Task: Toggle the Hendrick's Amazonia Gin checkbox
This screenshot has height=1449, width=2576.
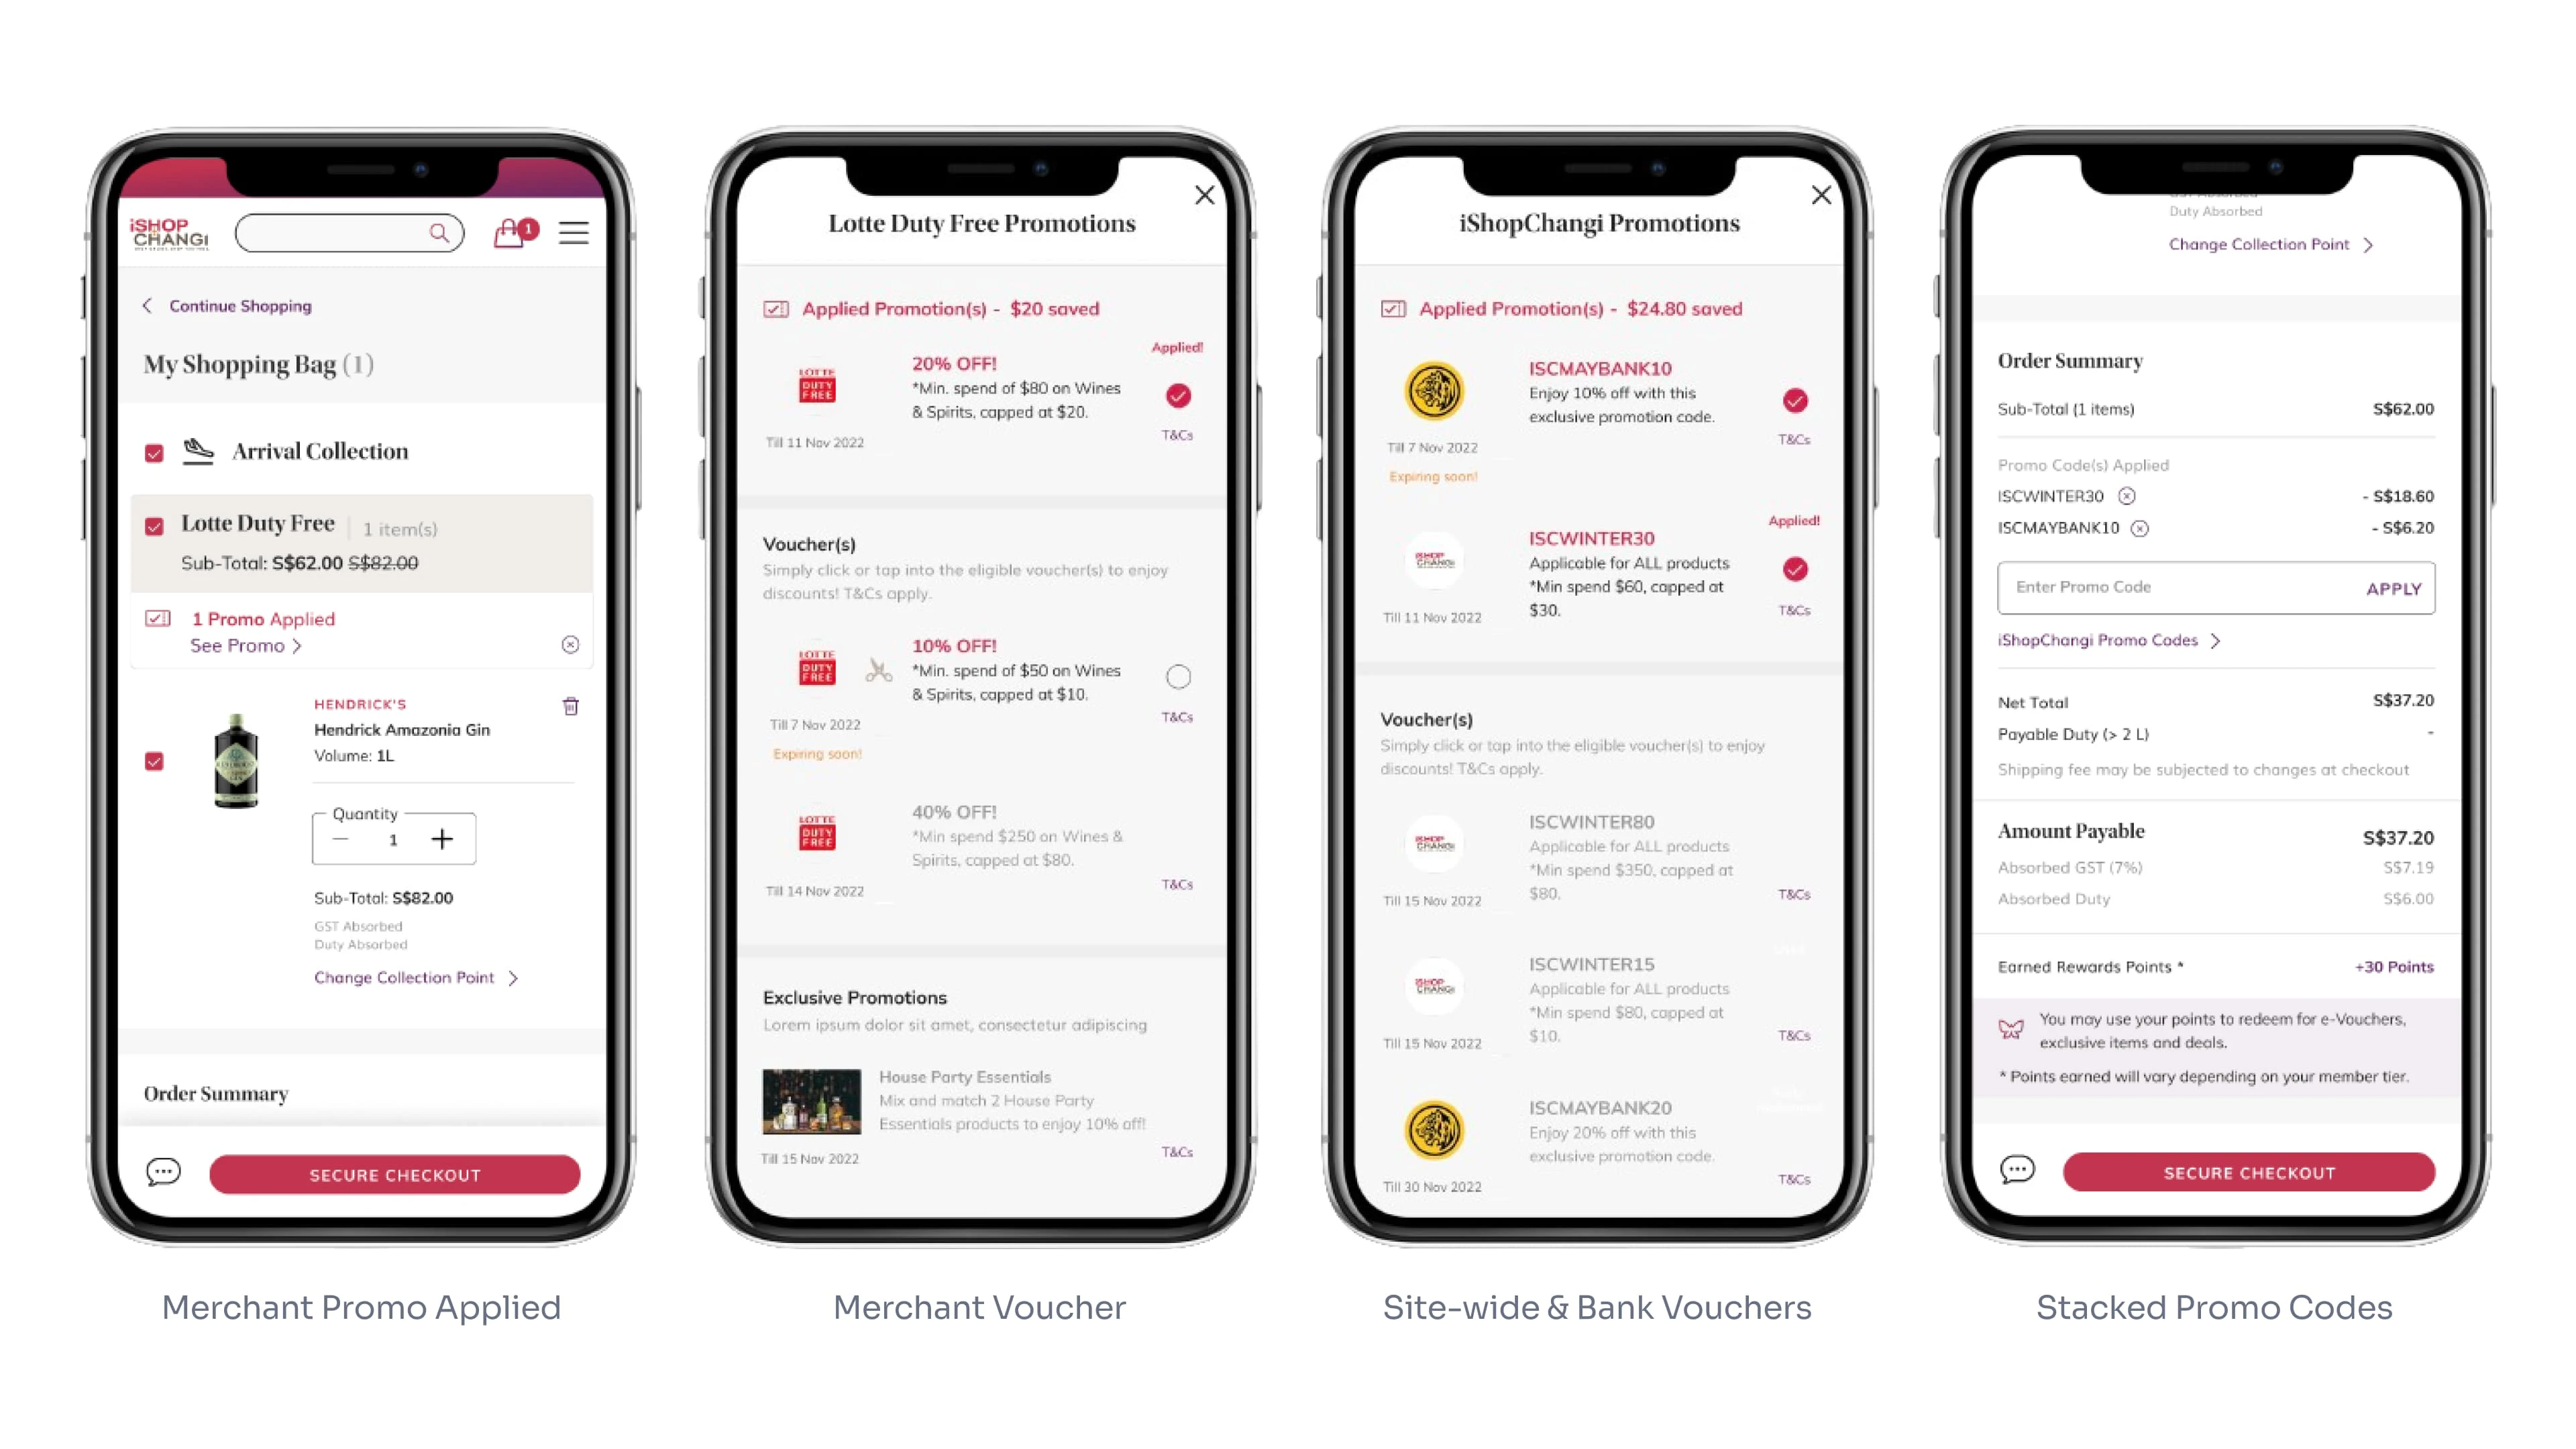Action: click(x=154, y=761)
